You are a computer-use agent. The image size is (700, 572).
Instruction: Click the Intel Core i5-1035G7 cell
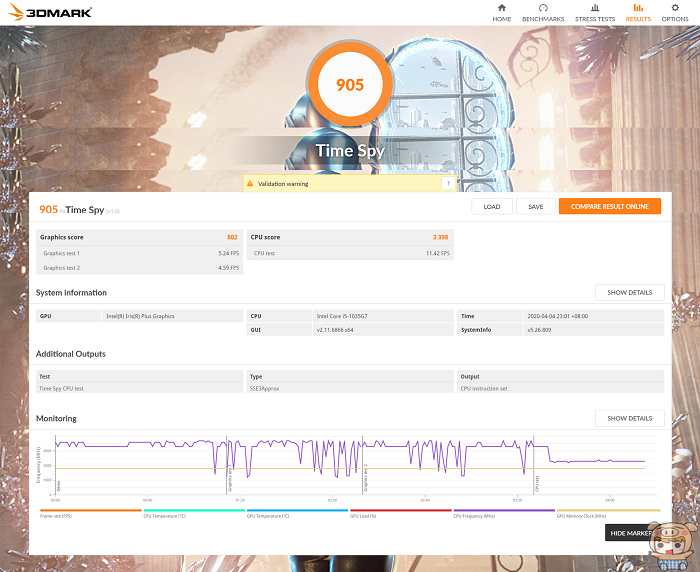[x=383, y=316]
